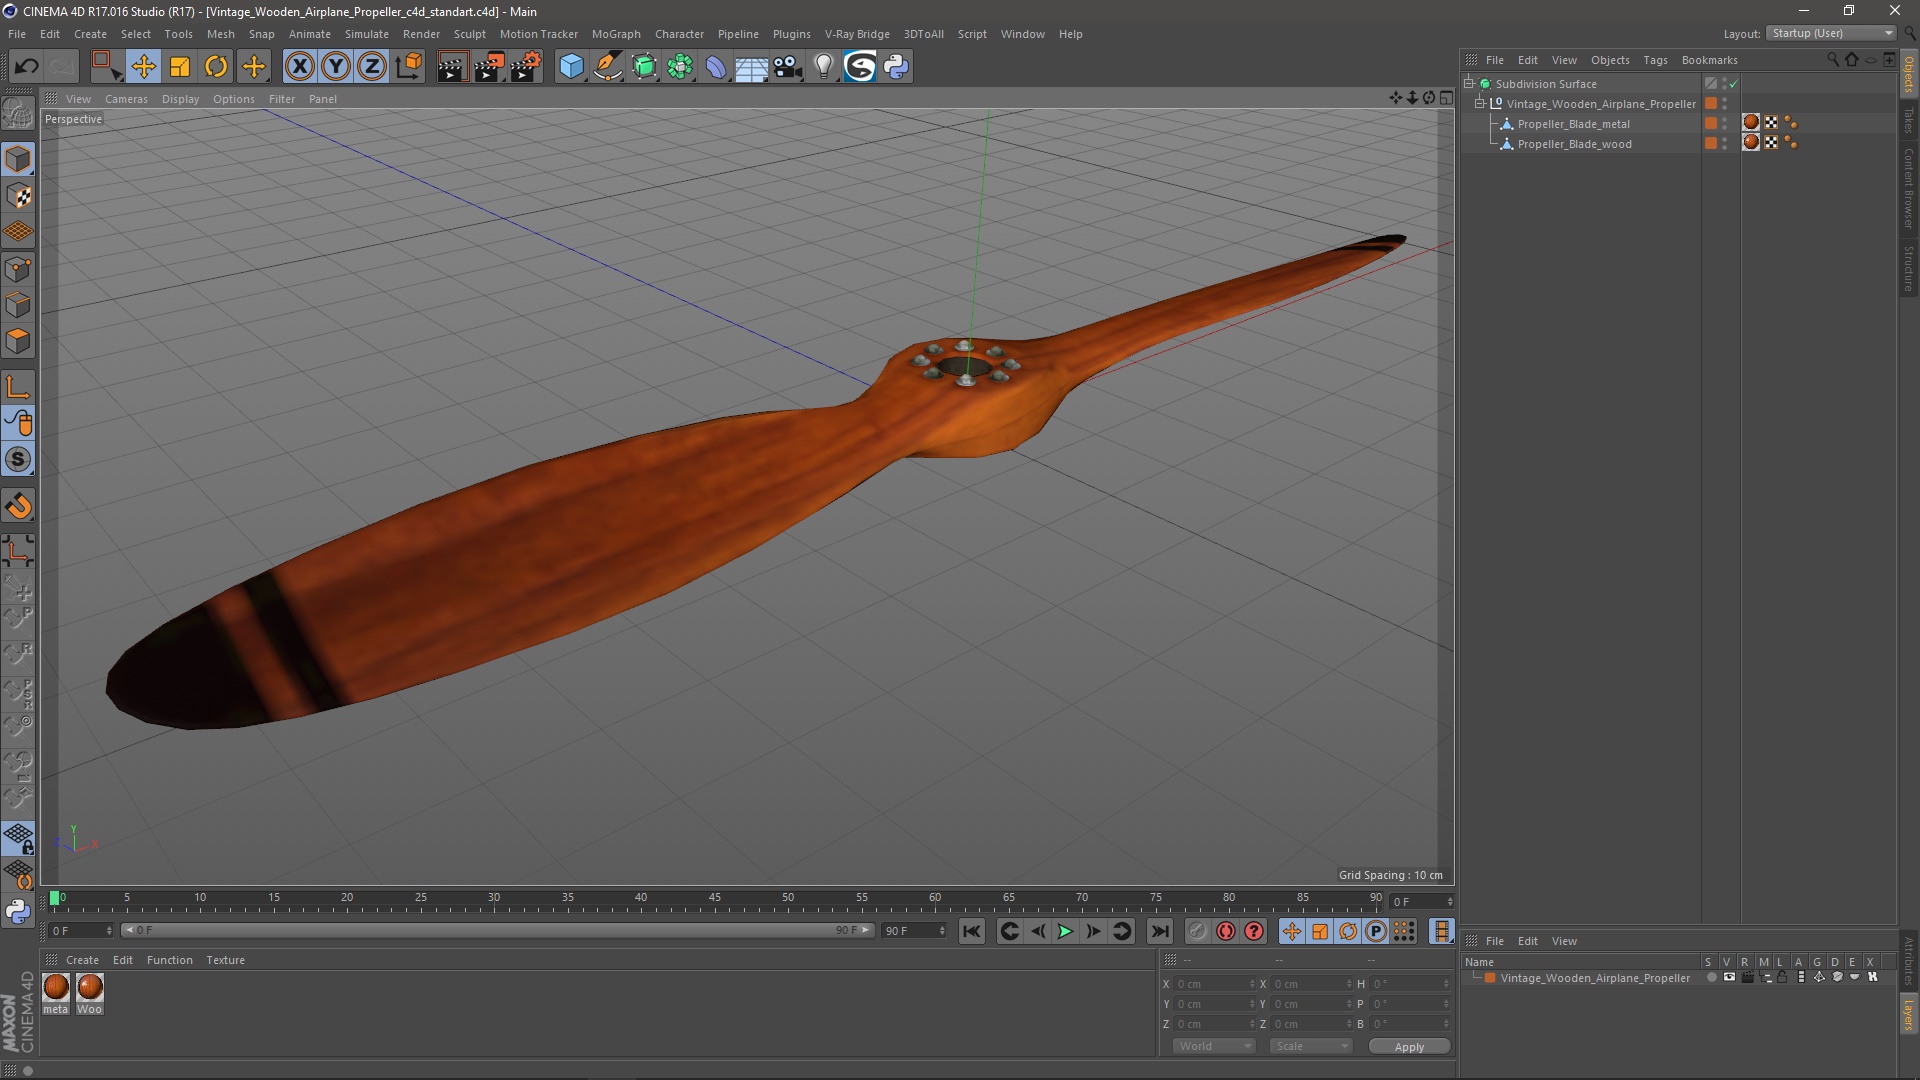This screenshot has height=1080, width=1920.
Task: Go to start of animation
Action: [x=971, y=932]
